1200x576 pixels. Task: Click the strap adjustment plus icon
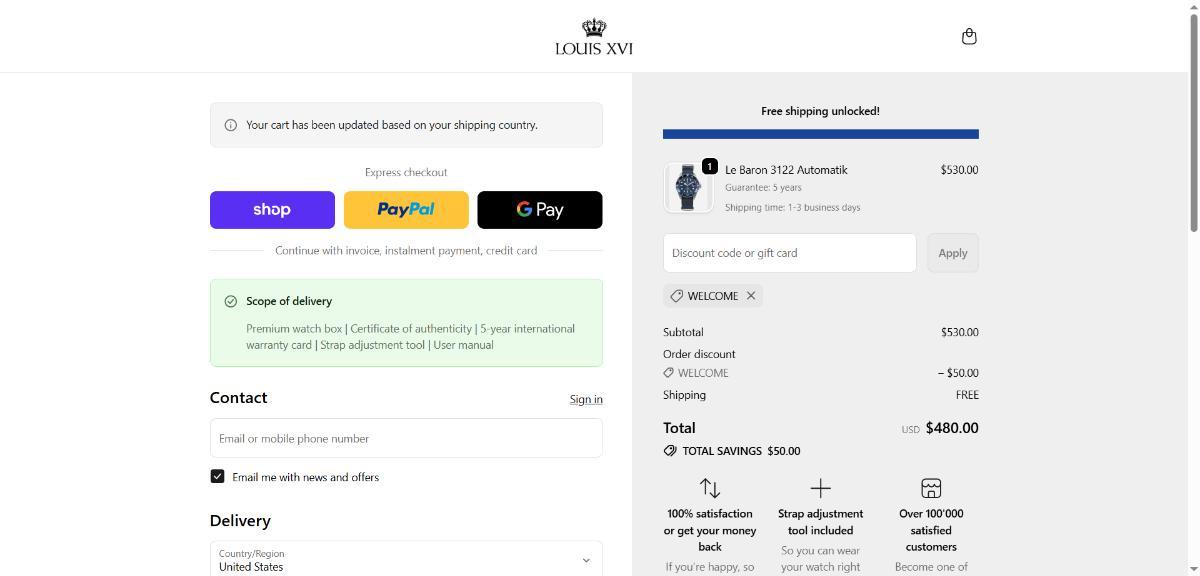[820, 488]
